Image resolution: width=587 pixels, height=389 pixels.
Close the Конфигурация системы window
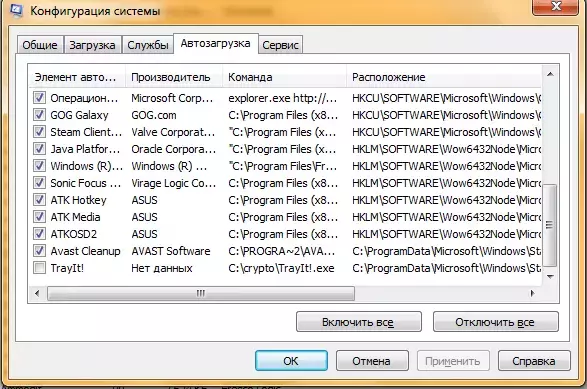click(x=556, y=7)
